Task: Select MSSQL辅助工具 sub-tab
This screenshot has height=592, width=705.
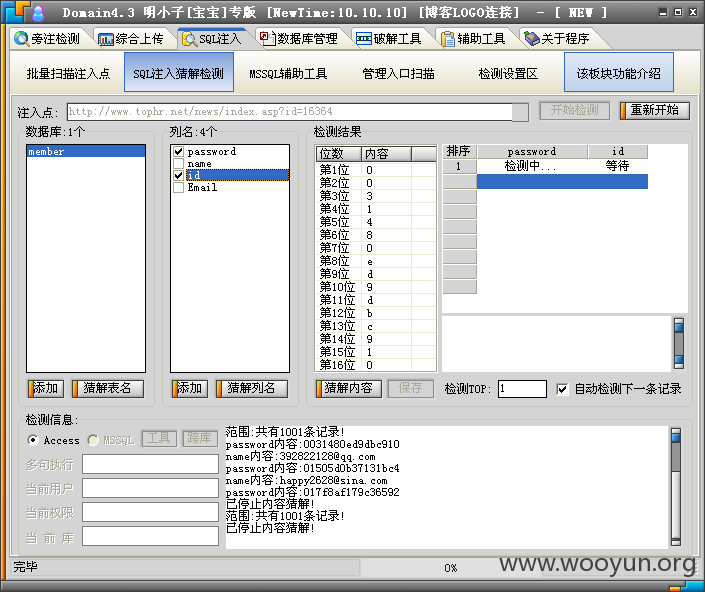Action: click(x=288, y=73)
